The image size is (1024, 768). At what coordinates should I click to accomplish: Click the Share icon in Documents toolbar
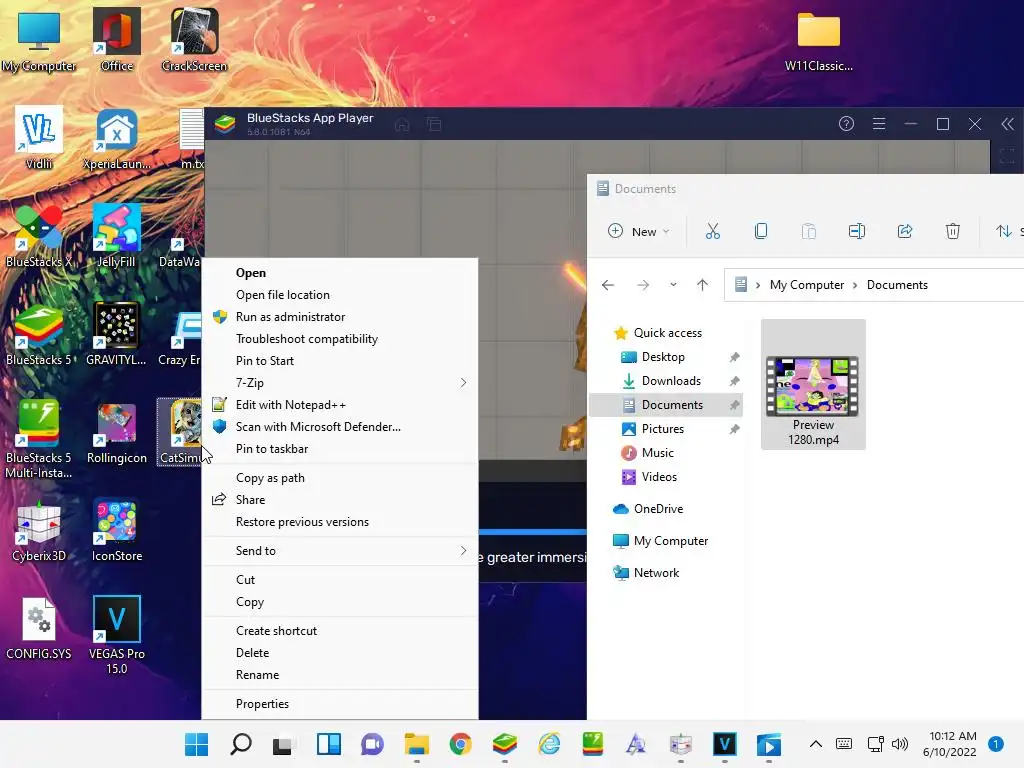pos(904,231)
